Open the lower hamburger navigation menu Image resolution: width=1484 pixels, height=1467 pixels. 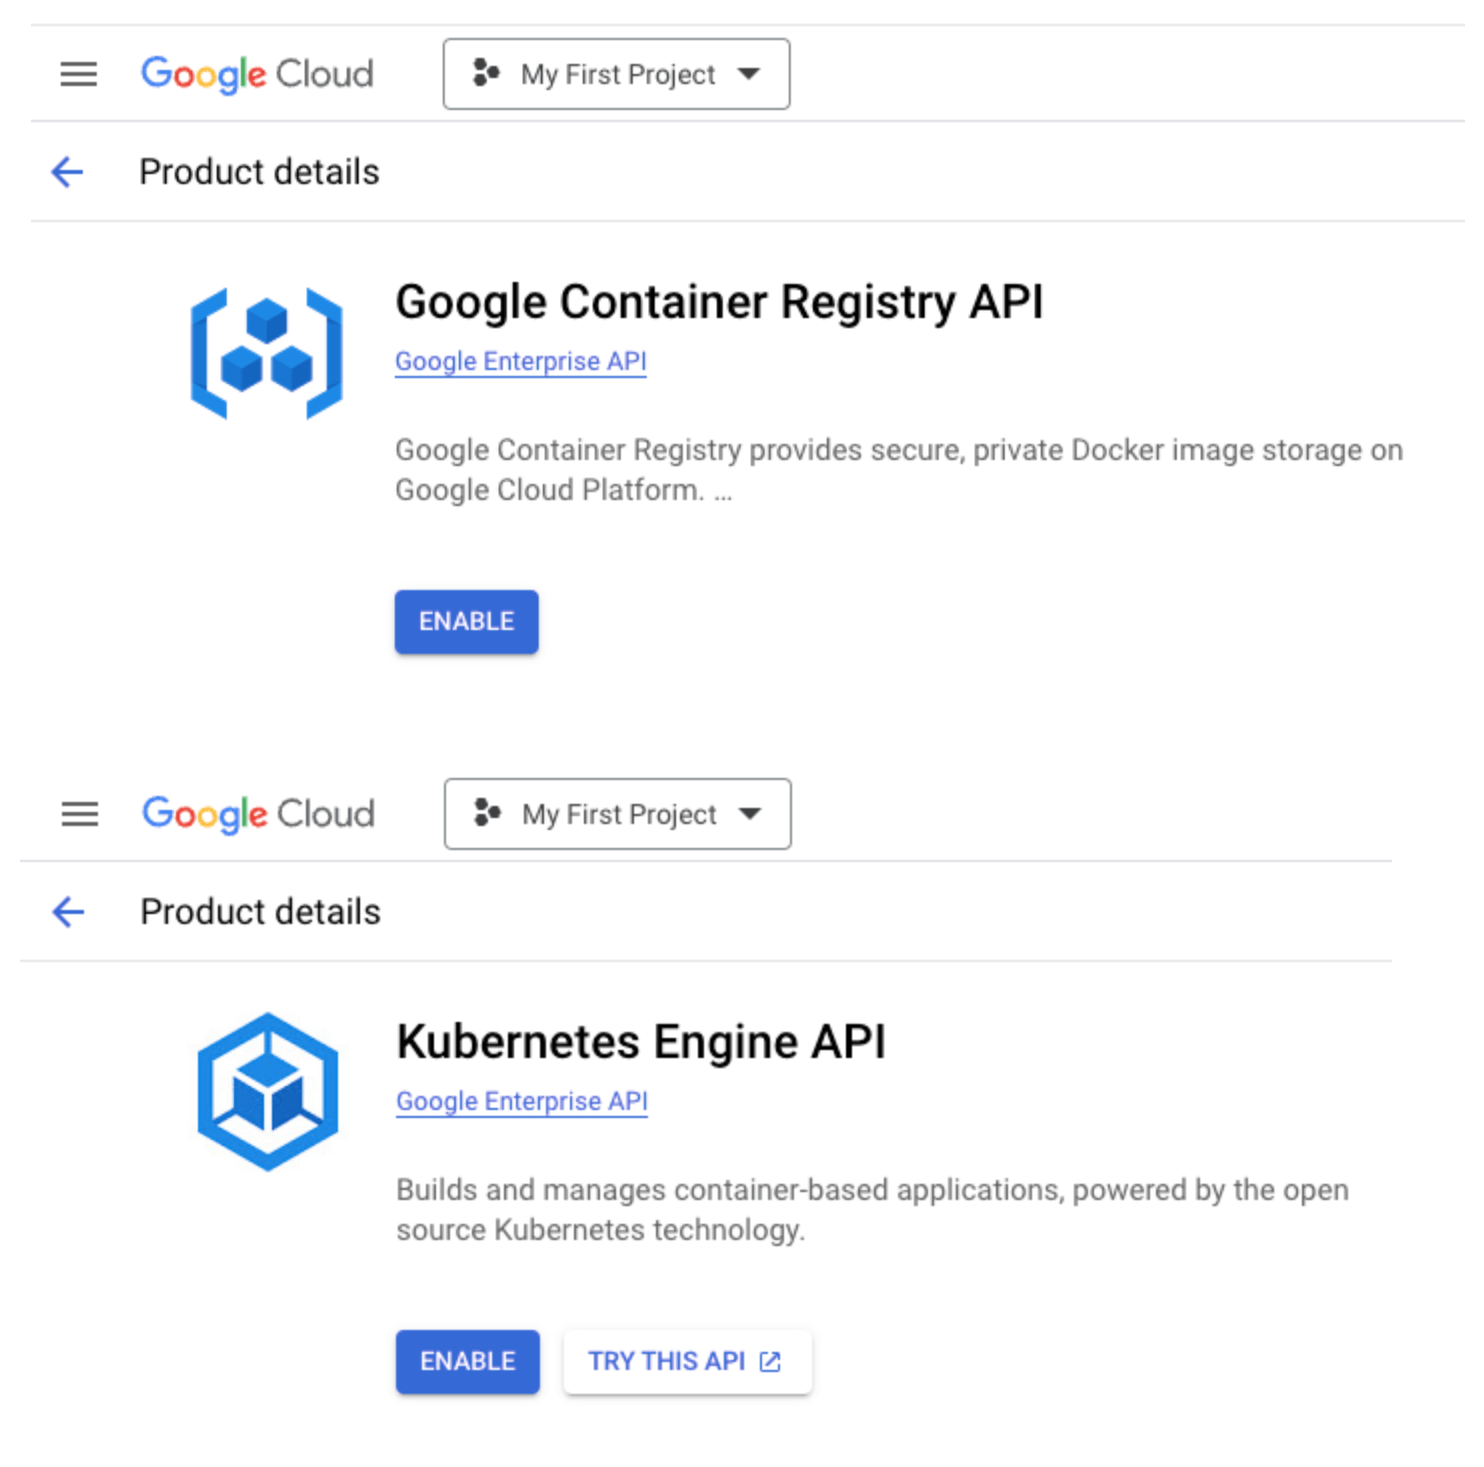pyautogui.click(x=80, y=814)
